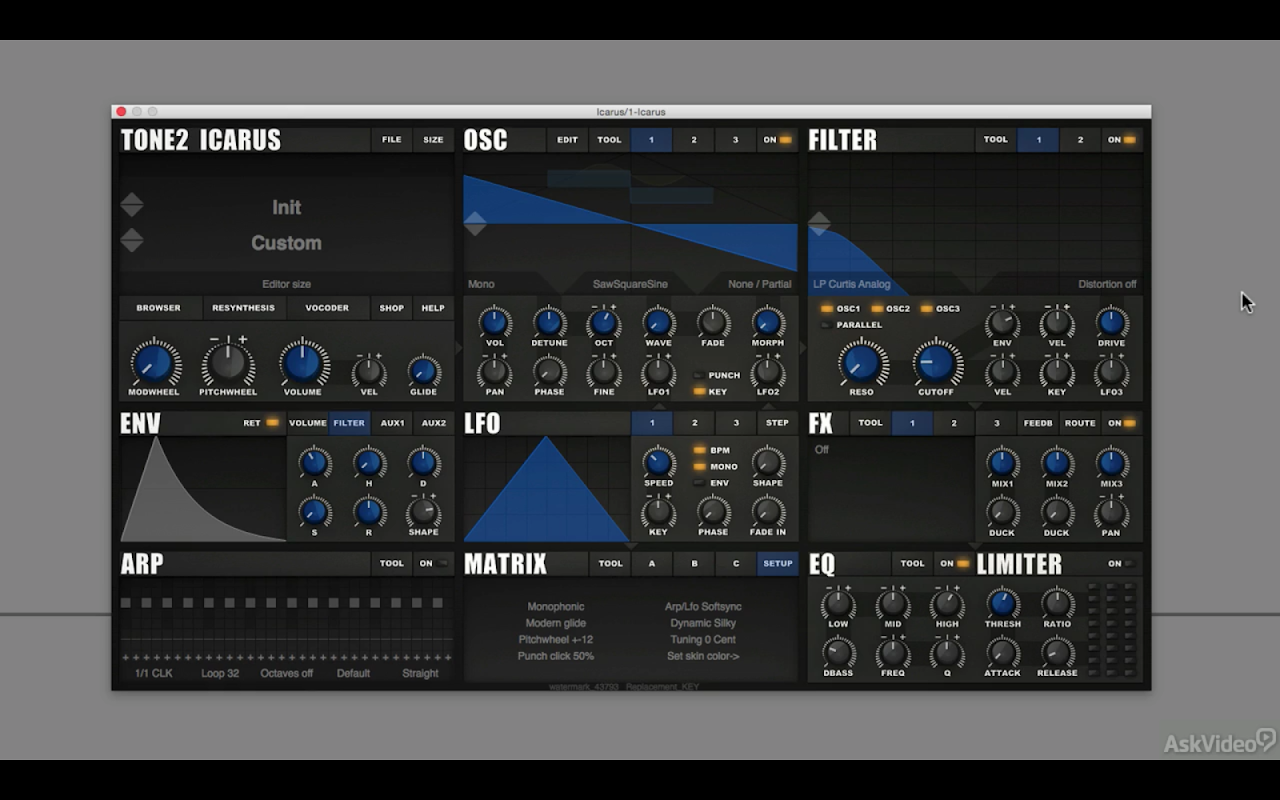Click the master VOLUME knob
Image resolution: width=1280 pixels, height=800 pixels.
click(x=303, y=363)
